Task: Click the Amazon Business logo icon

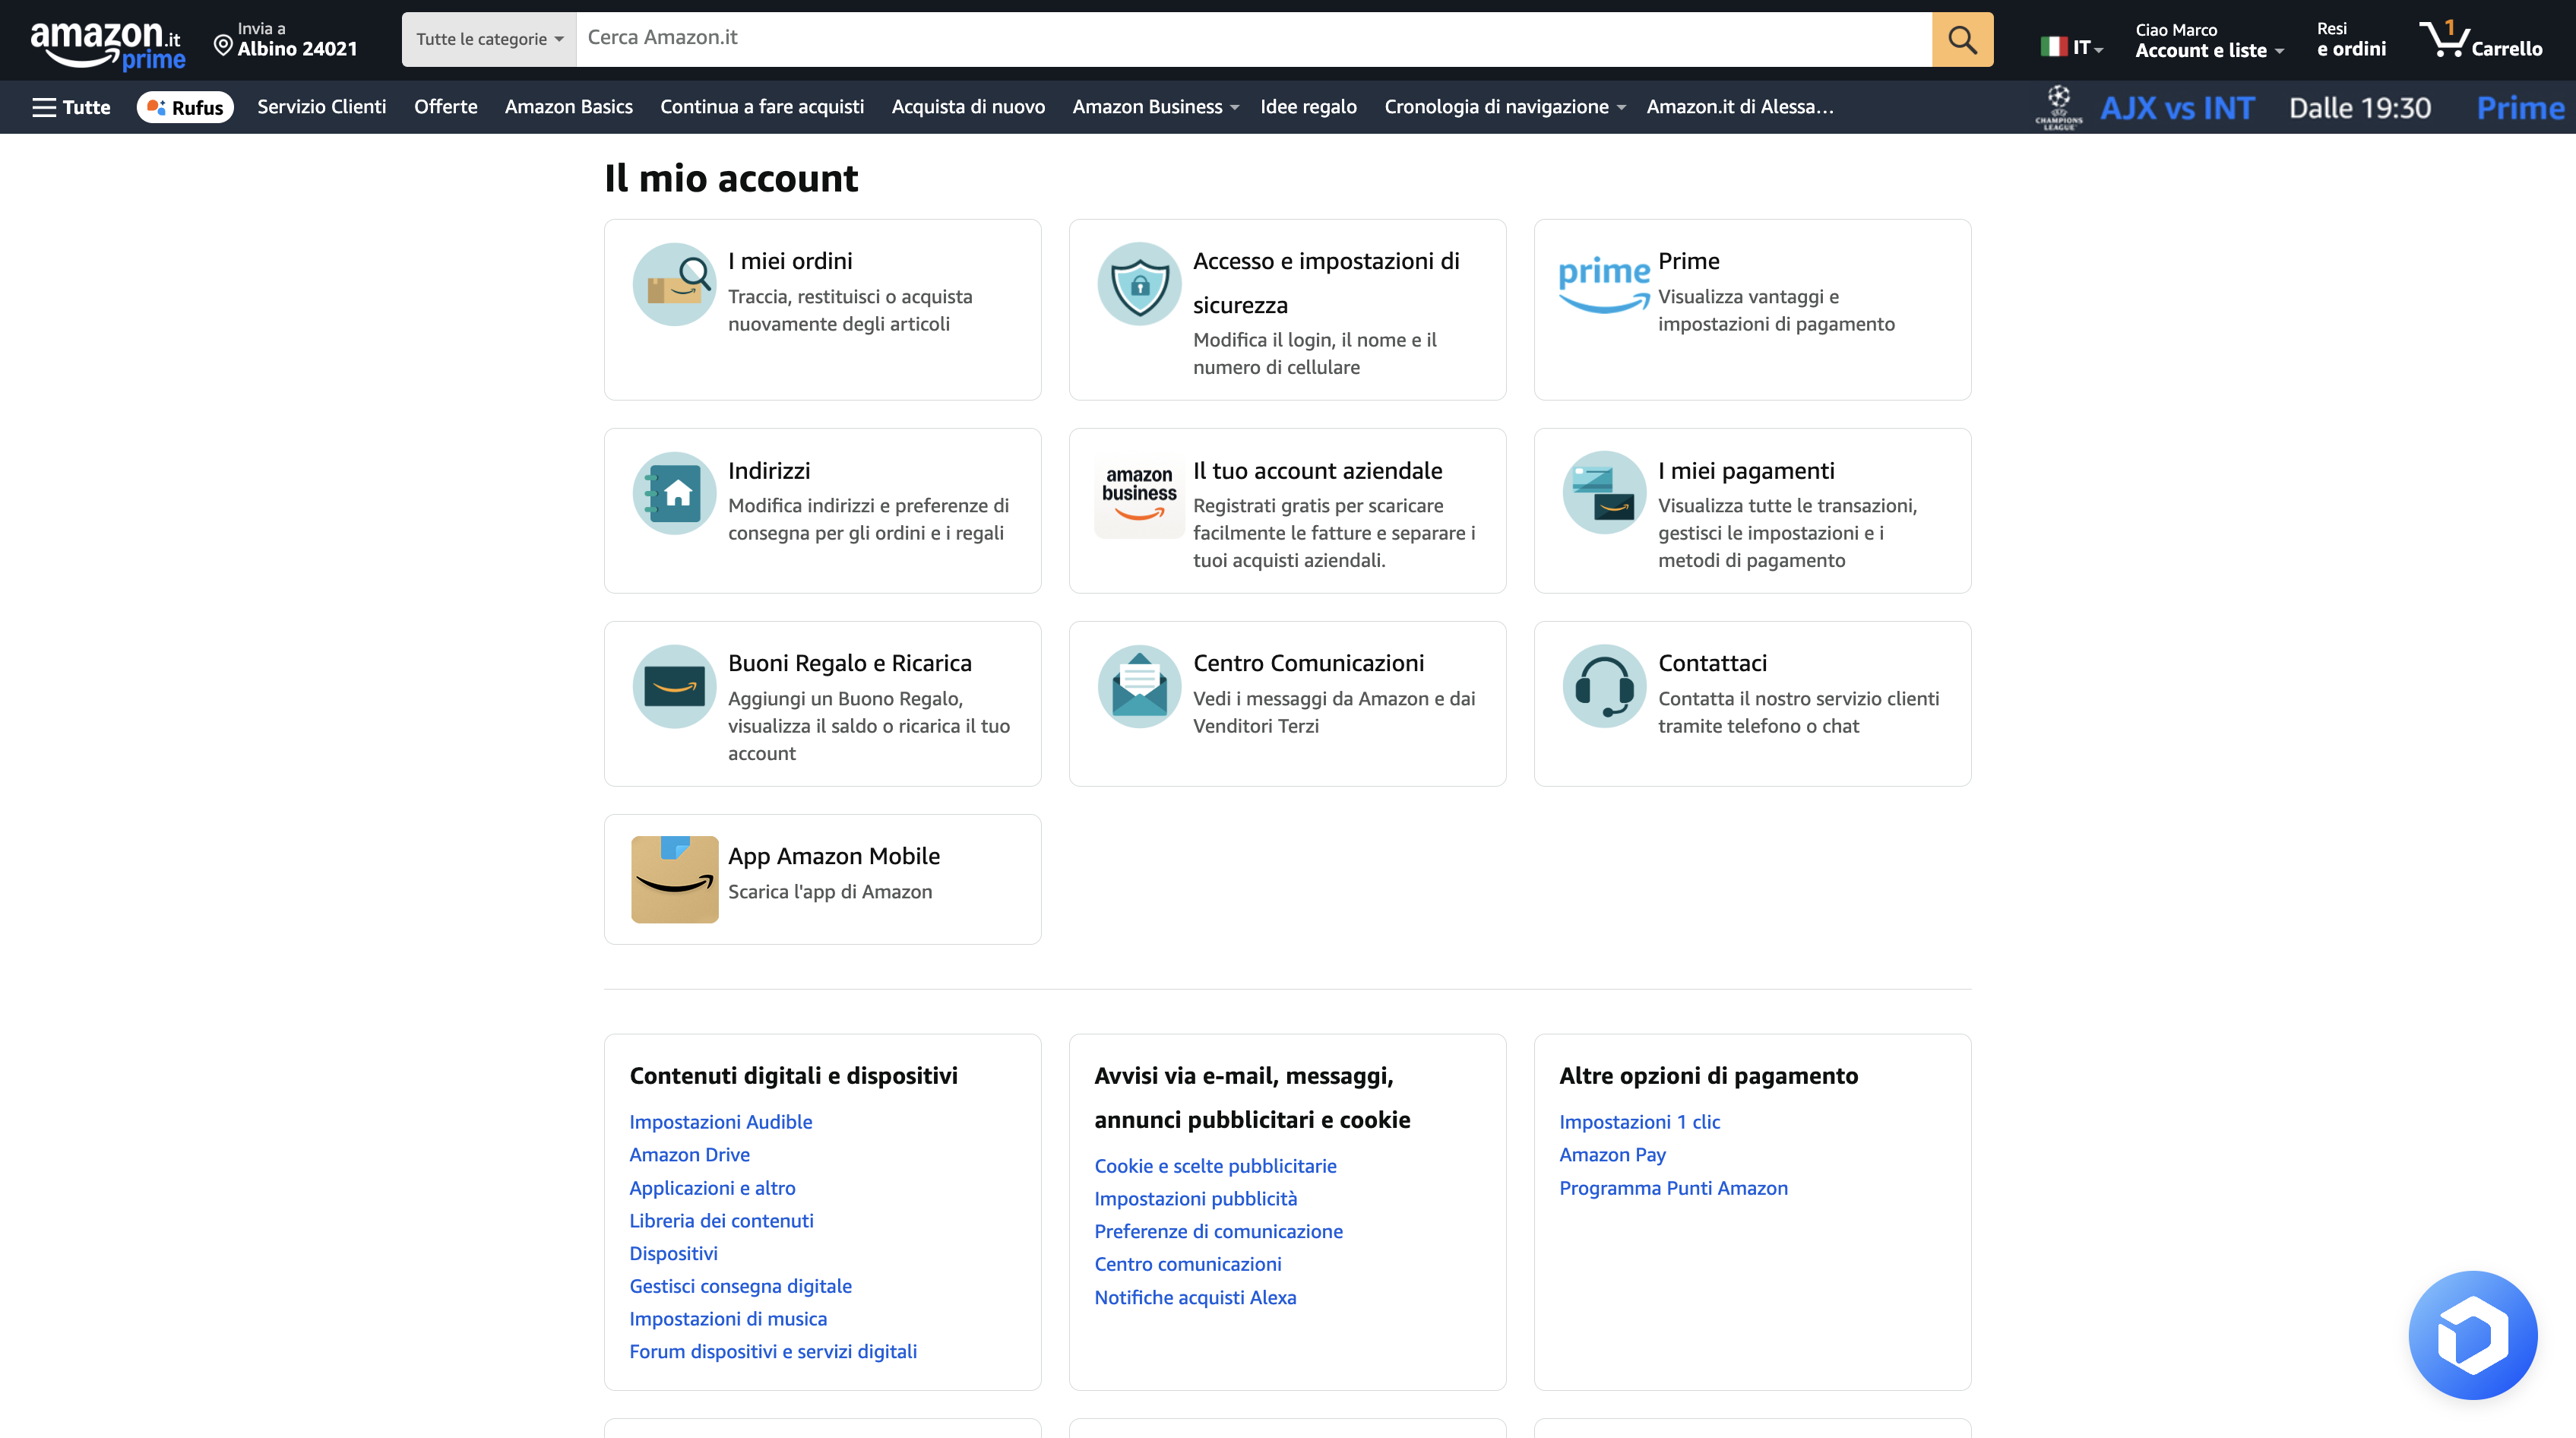Action: (x=1139, y=493)
